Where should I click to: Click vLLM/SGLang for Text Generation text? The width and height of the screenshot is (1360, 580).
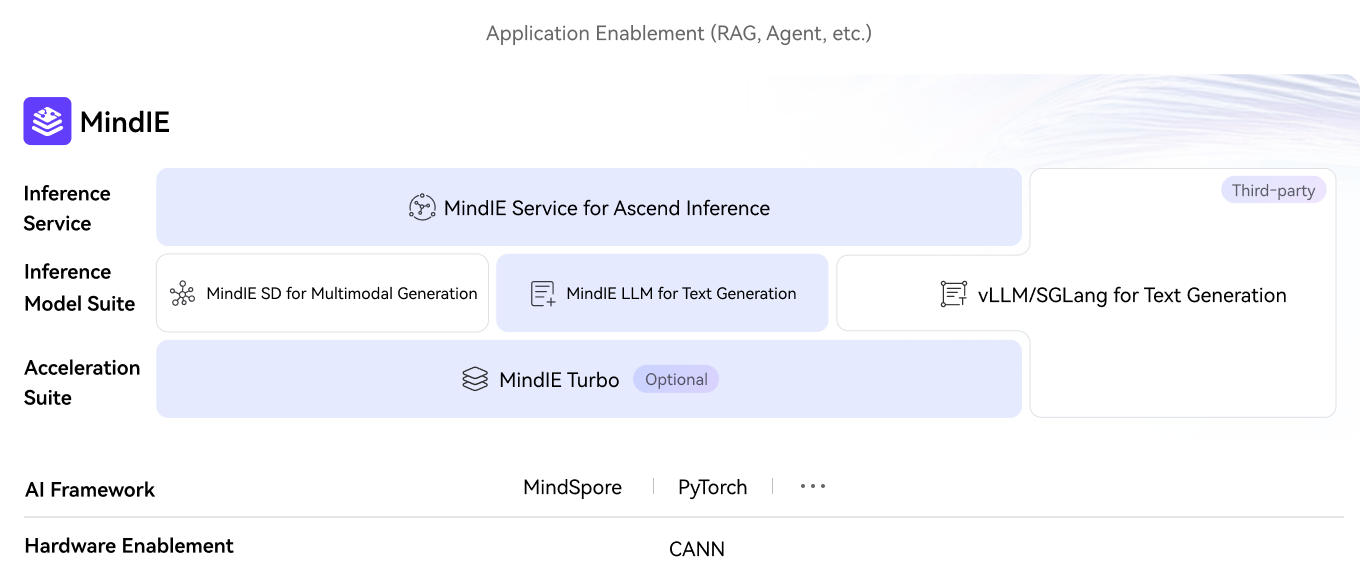point(1131,295)
